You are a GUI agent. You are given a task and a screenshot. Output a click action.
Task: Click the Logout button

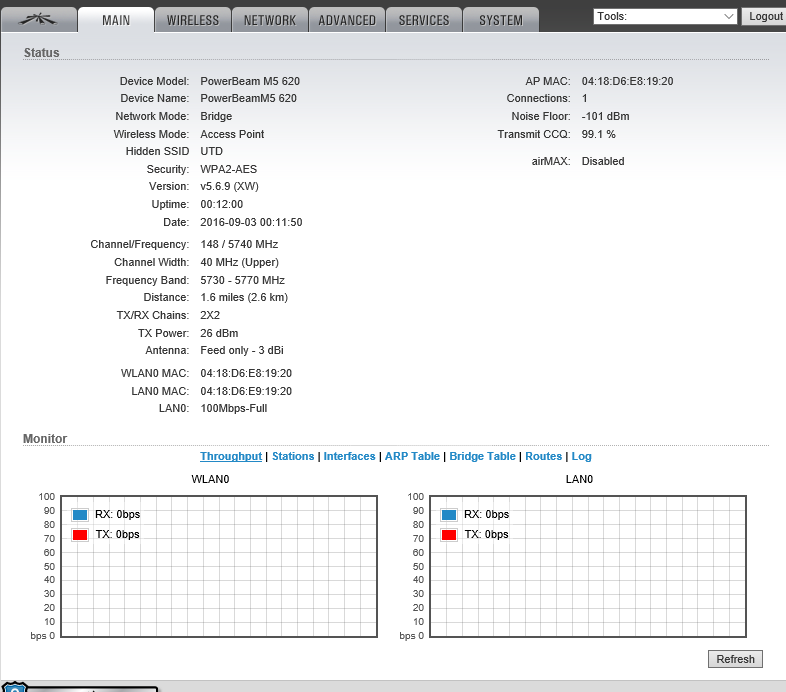764,17
